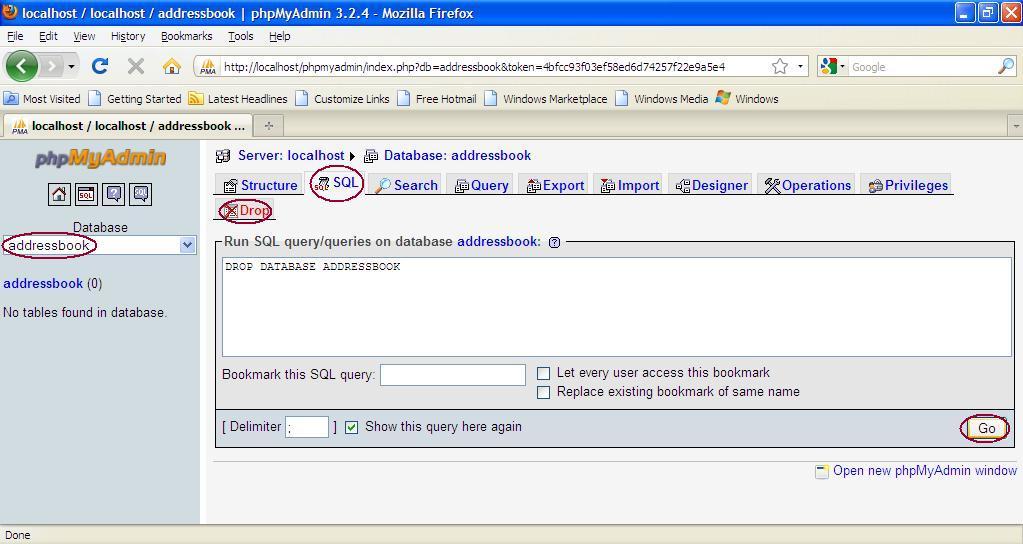Select the localhost / addressbook browser tab
Image resolution: width=1023 pixels, height=544 pixels.
click(x=127, y=125)
